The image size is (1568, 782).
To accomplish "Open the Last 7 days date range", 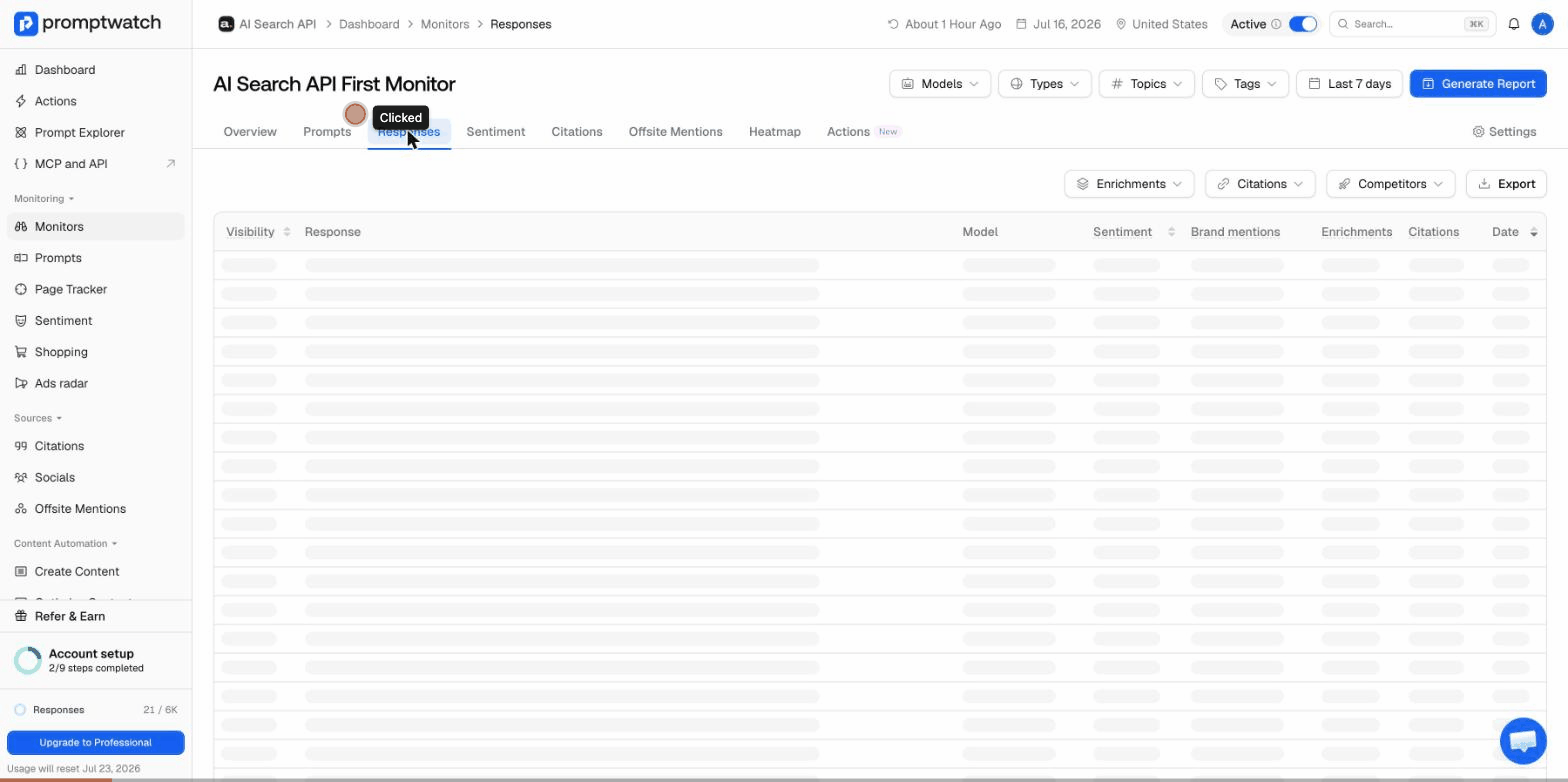I will [x=1350, y=84].
